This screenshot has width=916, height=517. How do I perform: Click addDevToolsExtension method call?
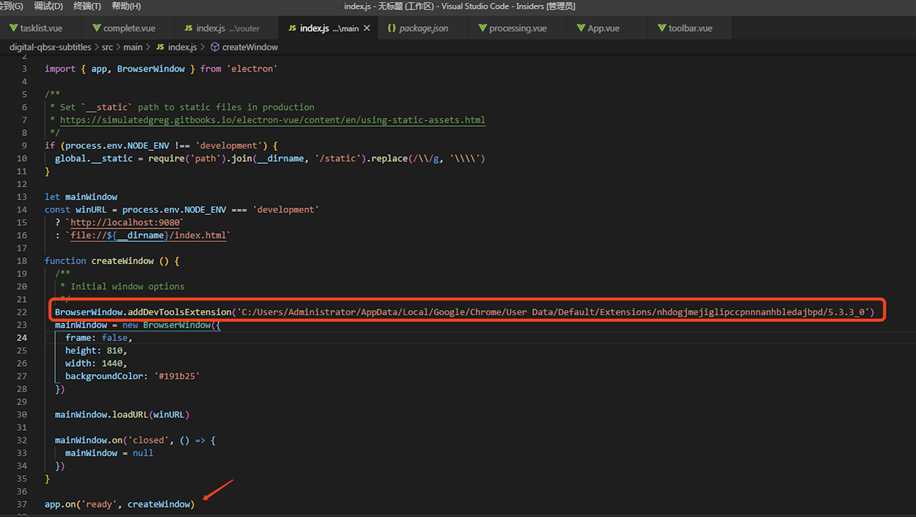click(180, 312)
